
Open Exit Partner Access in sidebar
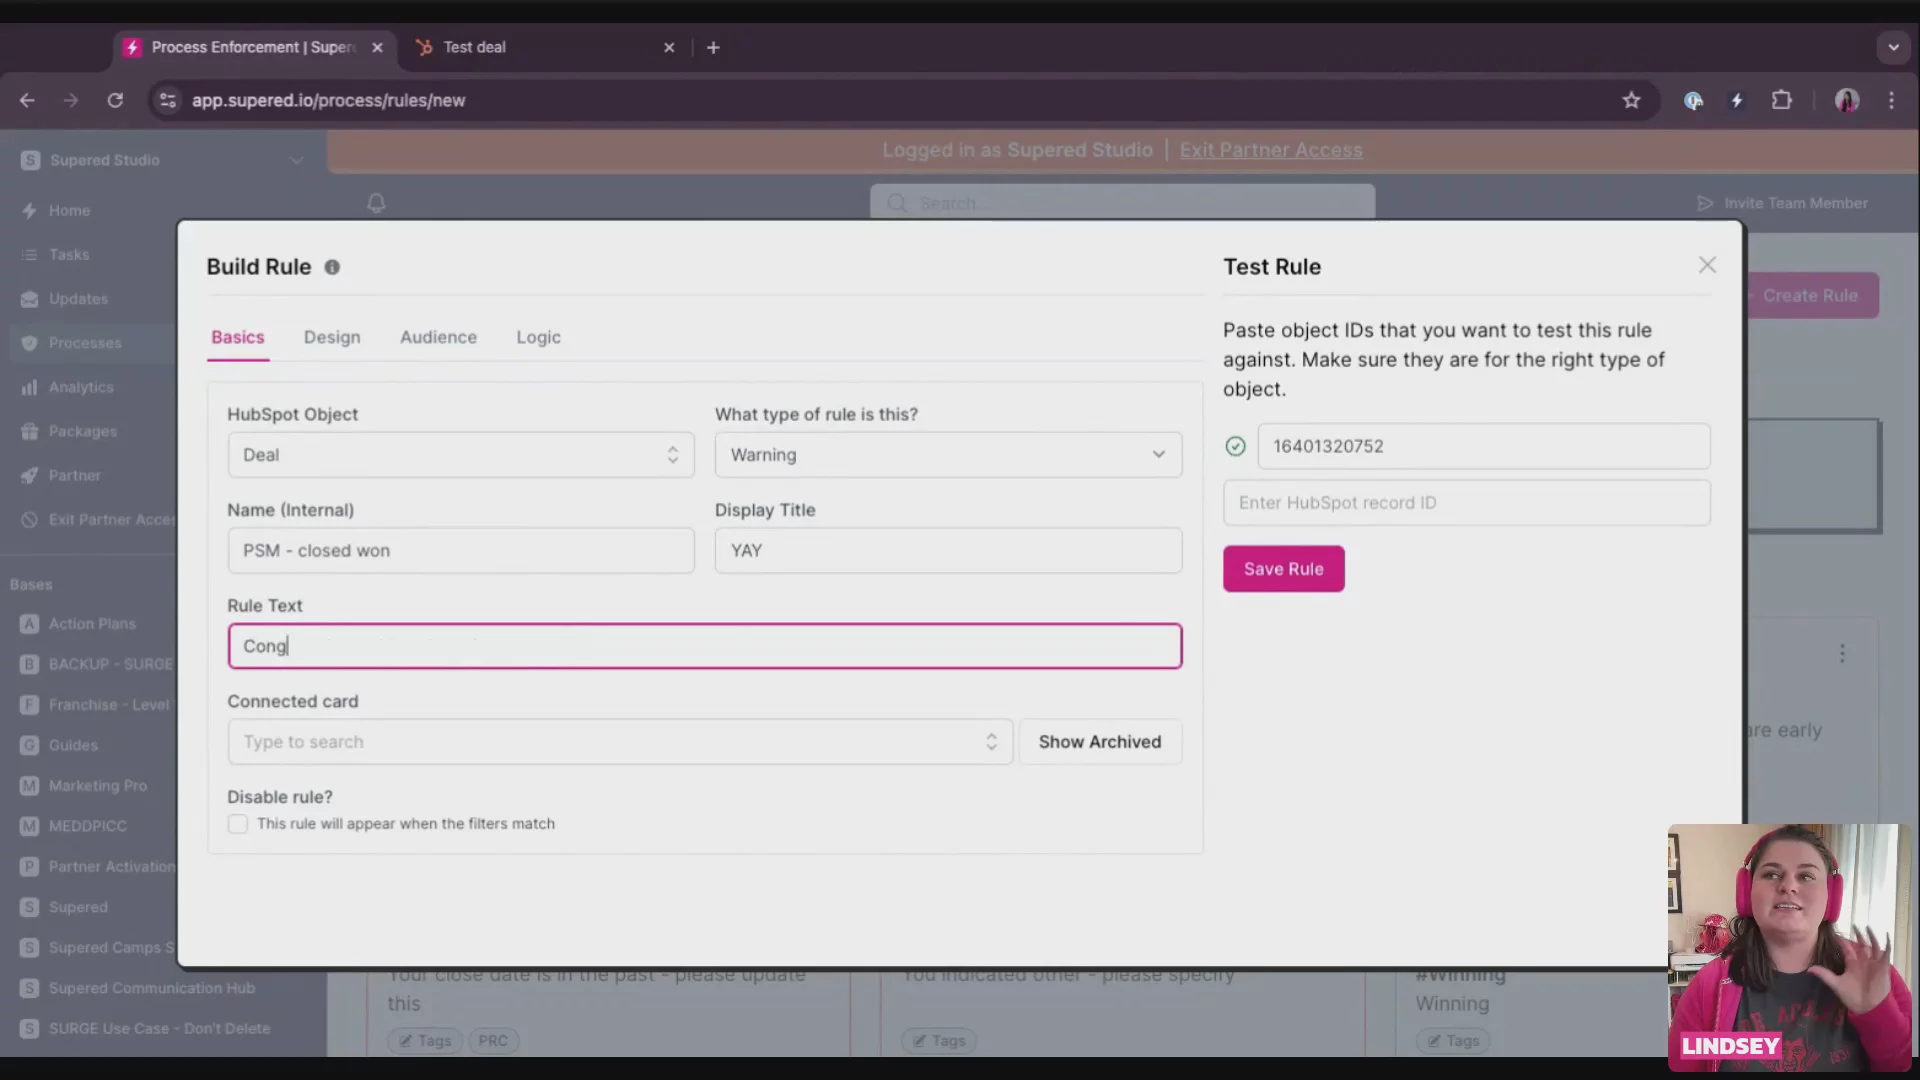tap(99, 520)
